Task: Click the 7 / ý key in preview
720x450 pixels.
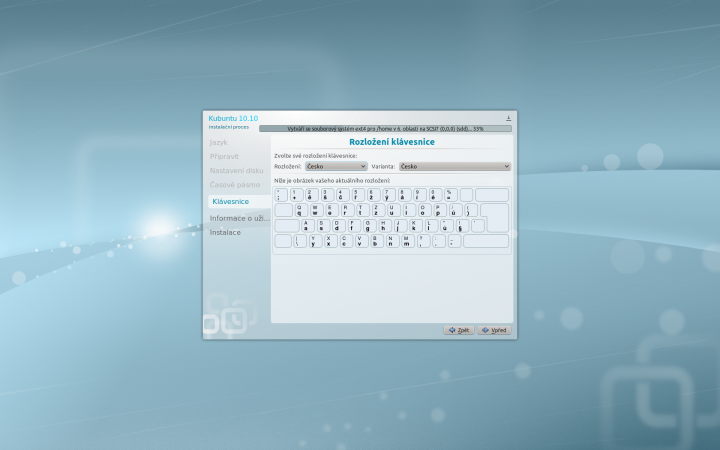Action: point(389,195)
